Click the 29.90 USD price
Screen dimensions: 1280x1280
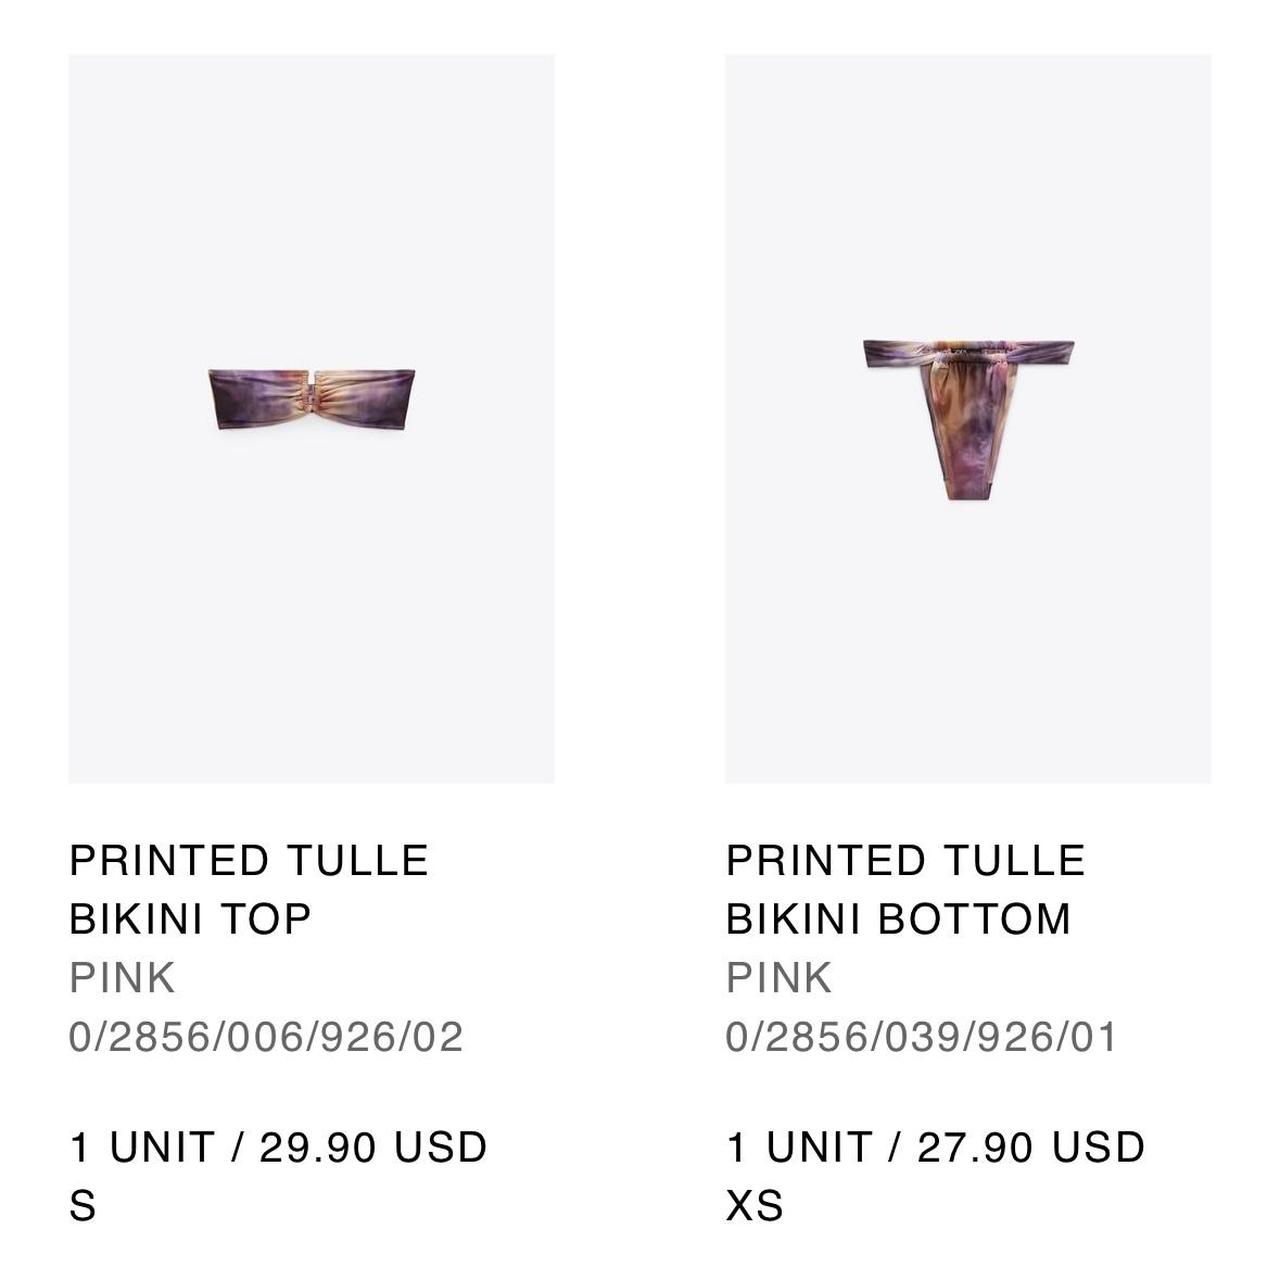pos(373,1147)
